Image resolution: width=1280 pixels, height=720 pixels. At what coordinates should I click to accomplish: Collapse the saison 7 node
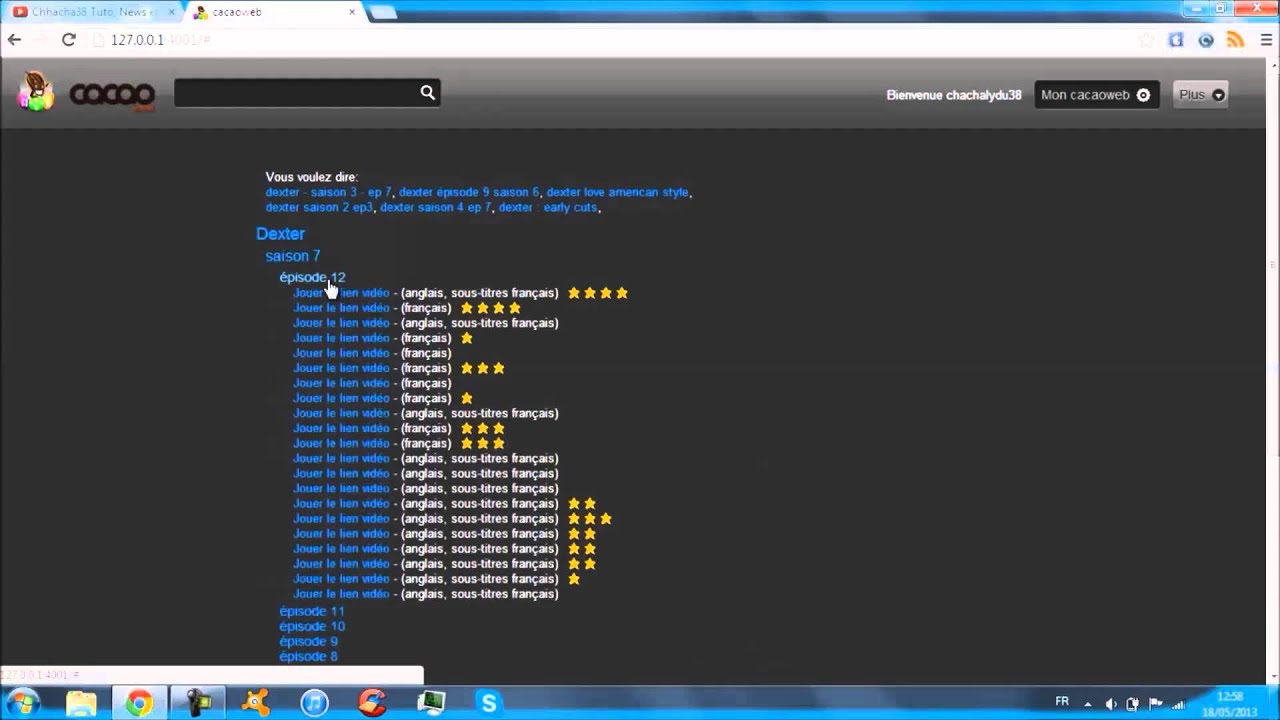click(293, 256)
